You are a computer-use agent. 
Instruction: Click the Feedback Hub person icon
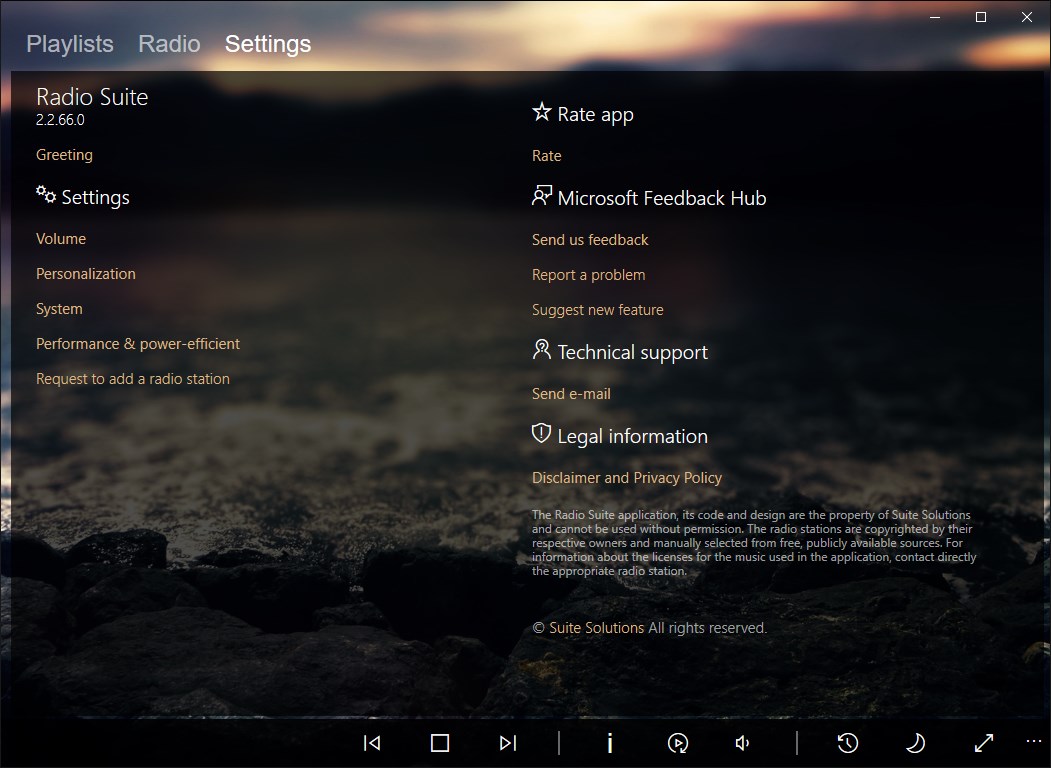pyautogui.click(x=542, y=196)
